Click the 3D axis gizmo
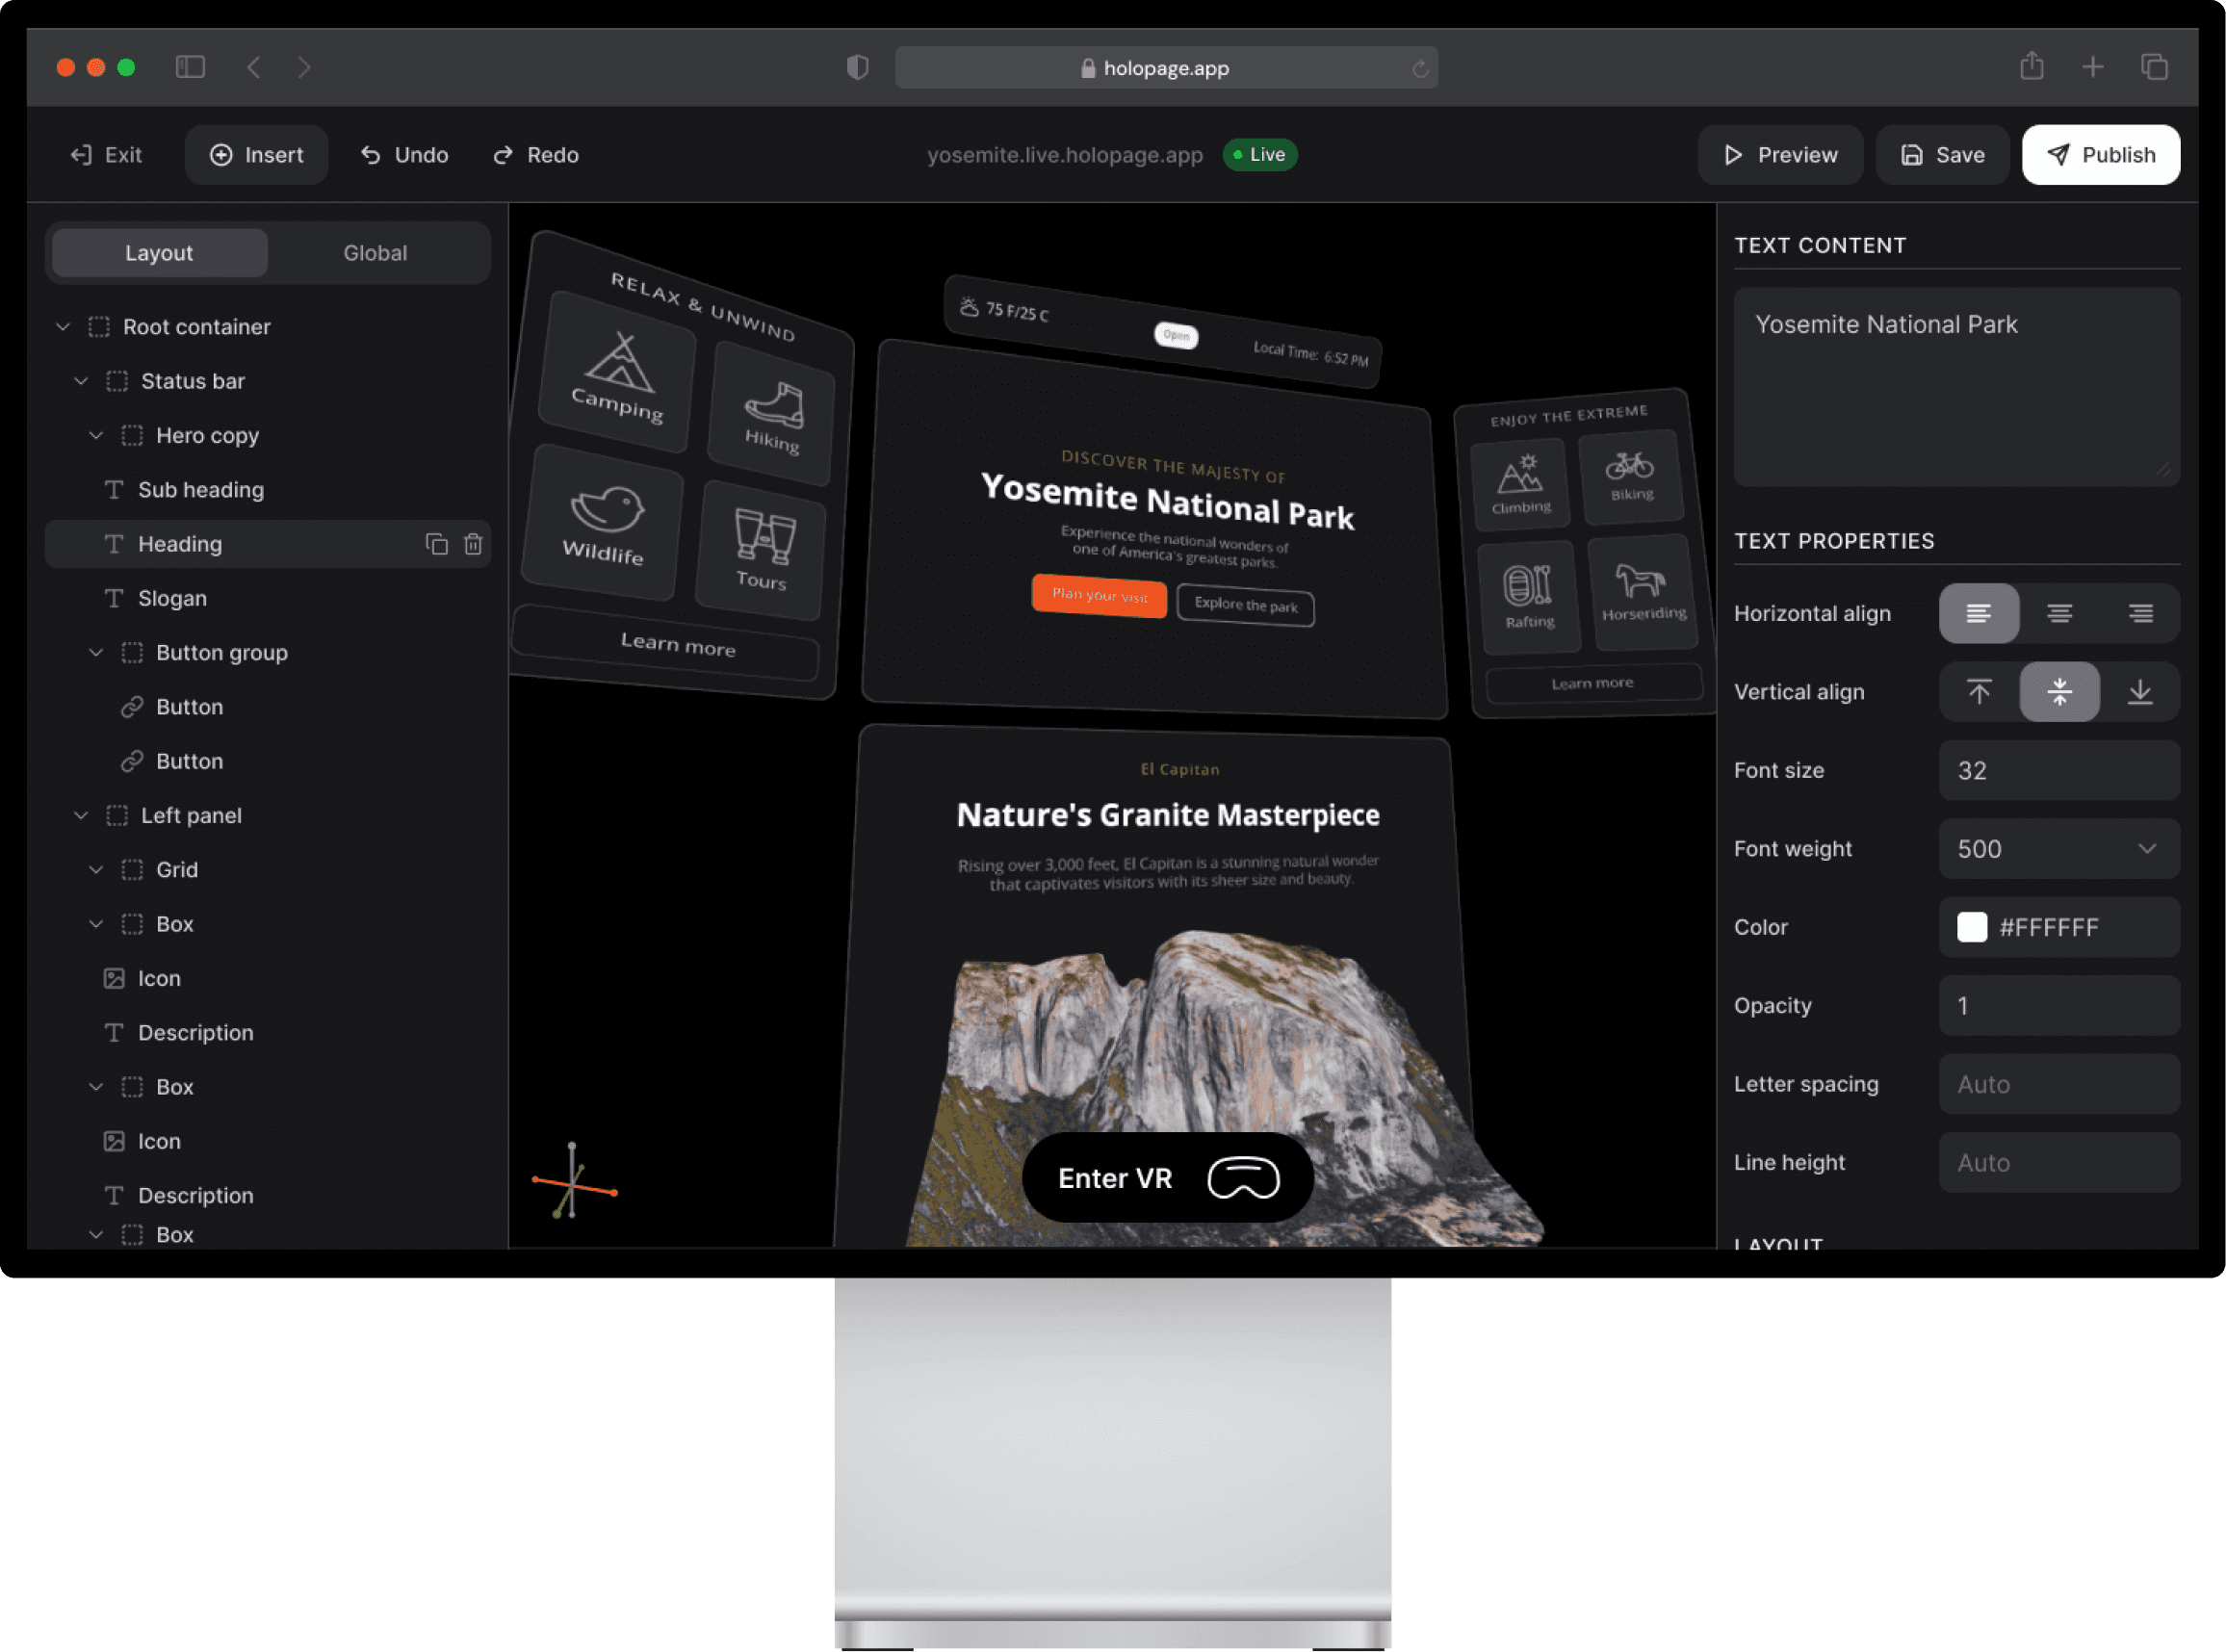 click(x=574, y=1182)
